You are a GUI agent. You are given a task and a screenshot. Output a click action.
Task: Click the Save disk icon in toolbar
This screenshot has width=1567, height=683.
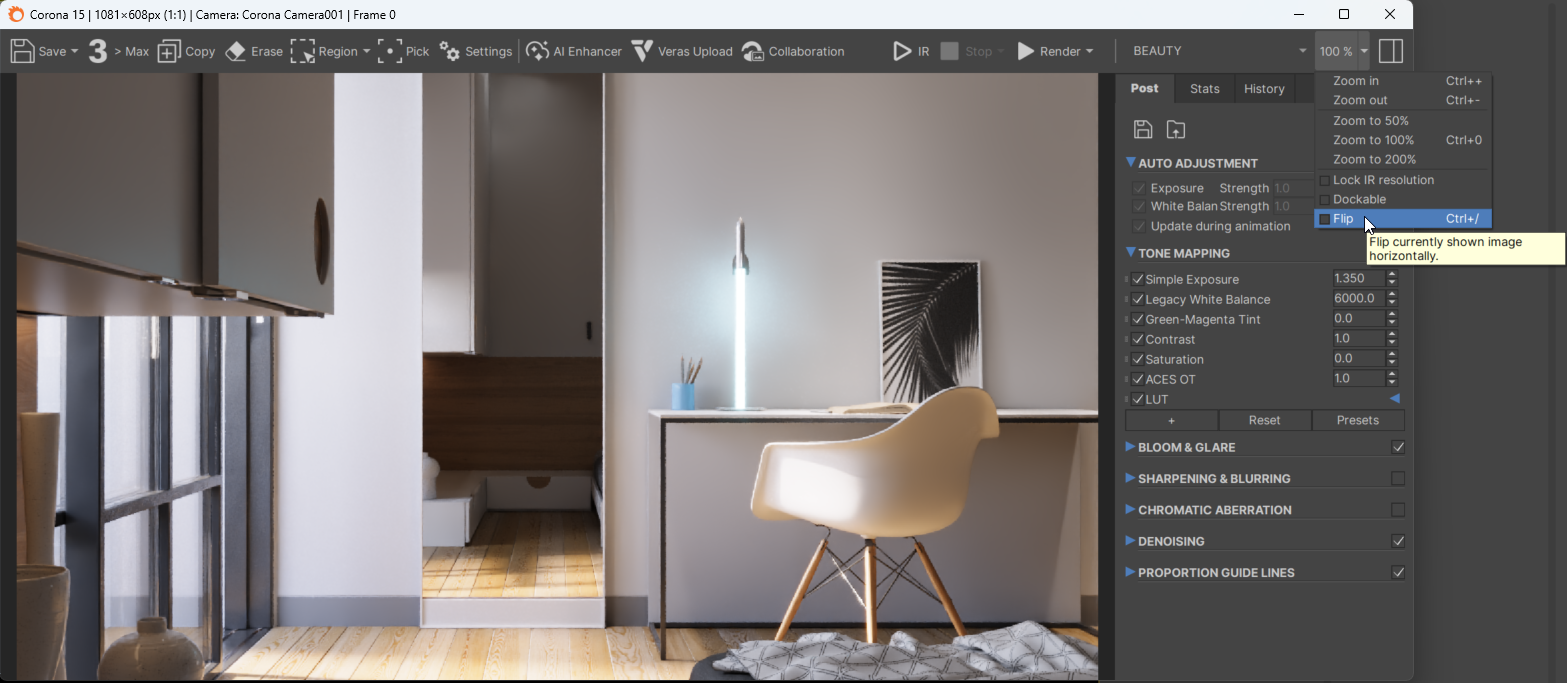point(22,51)
